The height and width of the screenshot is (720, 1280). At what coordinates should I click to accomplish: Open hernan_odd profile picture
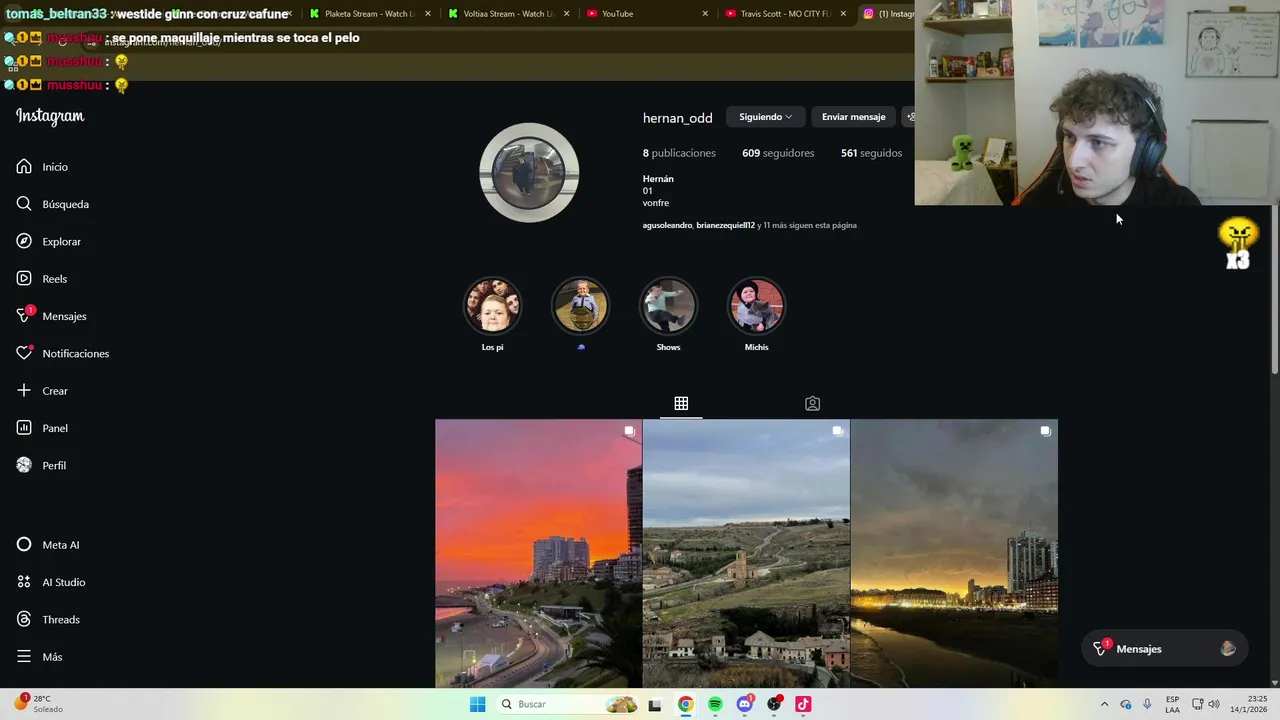(529, 172)
